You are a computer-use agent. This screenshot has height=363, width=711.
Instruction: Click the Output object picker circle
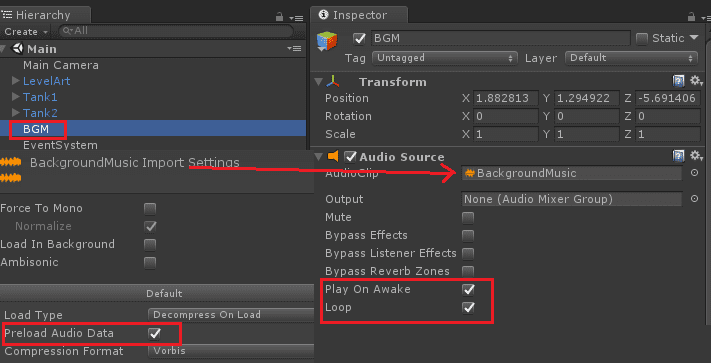694,198
